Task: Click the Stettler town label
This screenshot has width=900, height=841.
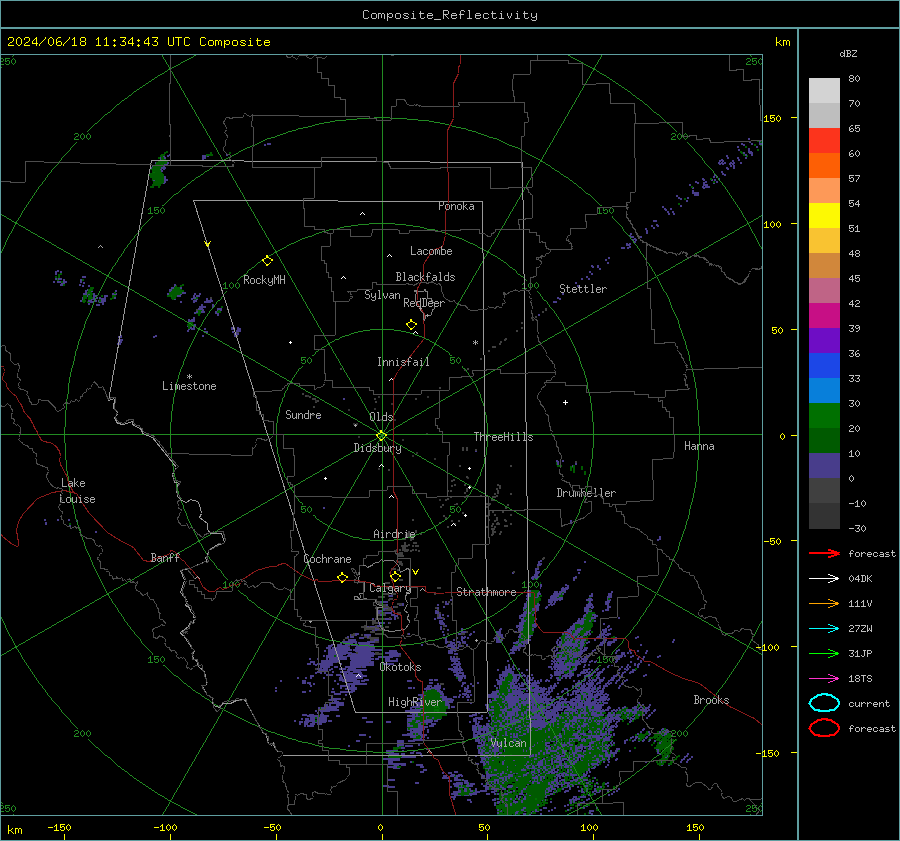Action: pos(583,289)
